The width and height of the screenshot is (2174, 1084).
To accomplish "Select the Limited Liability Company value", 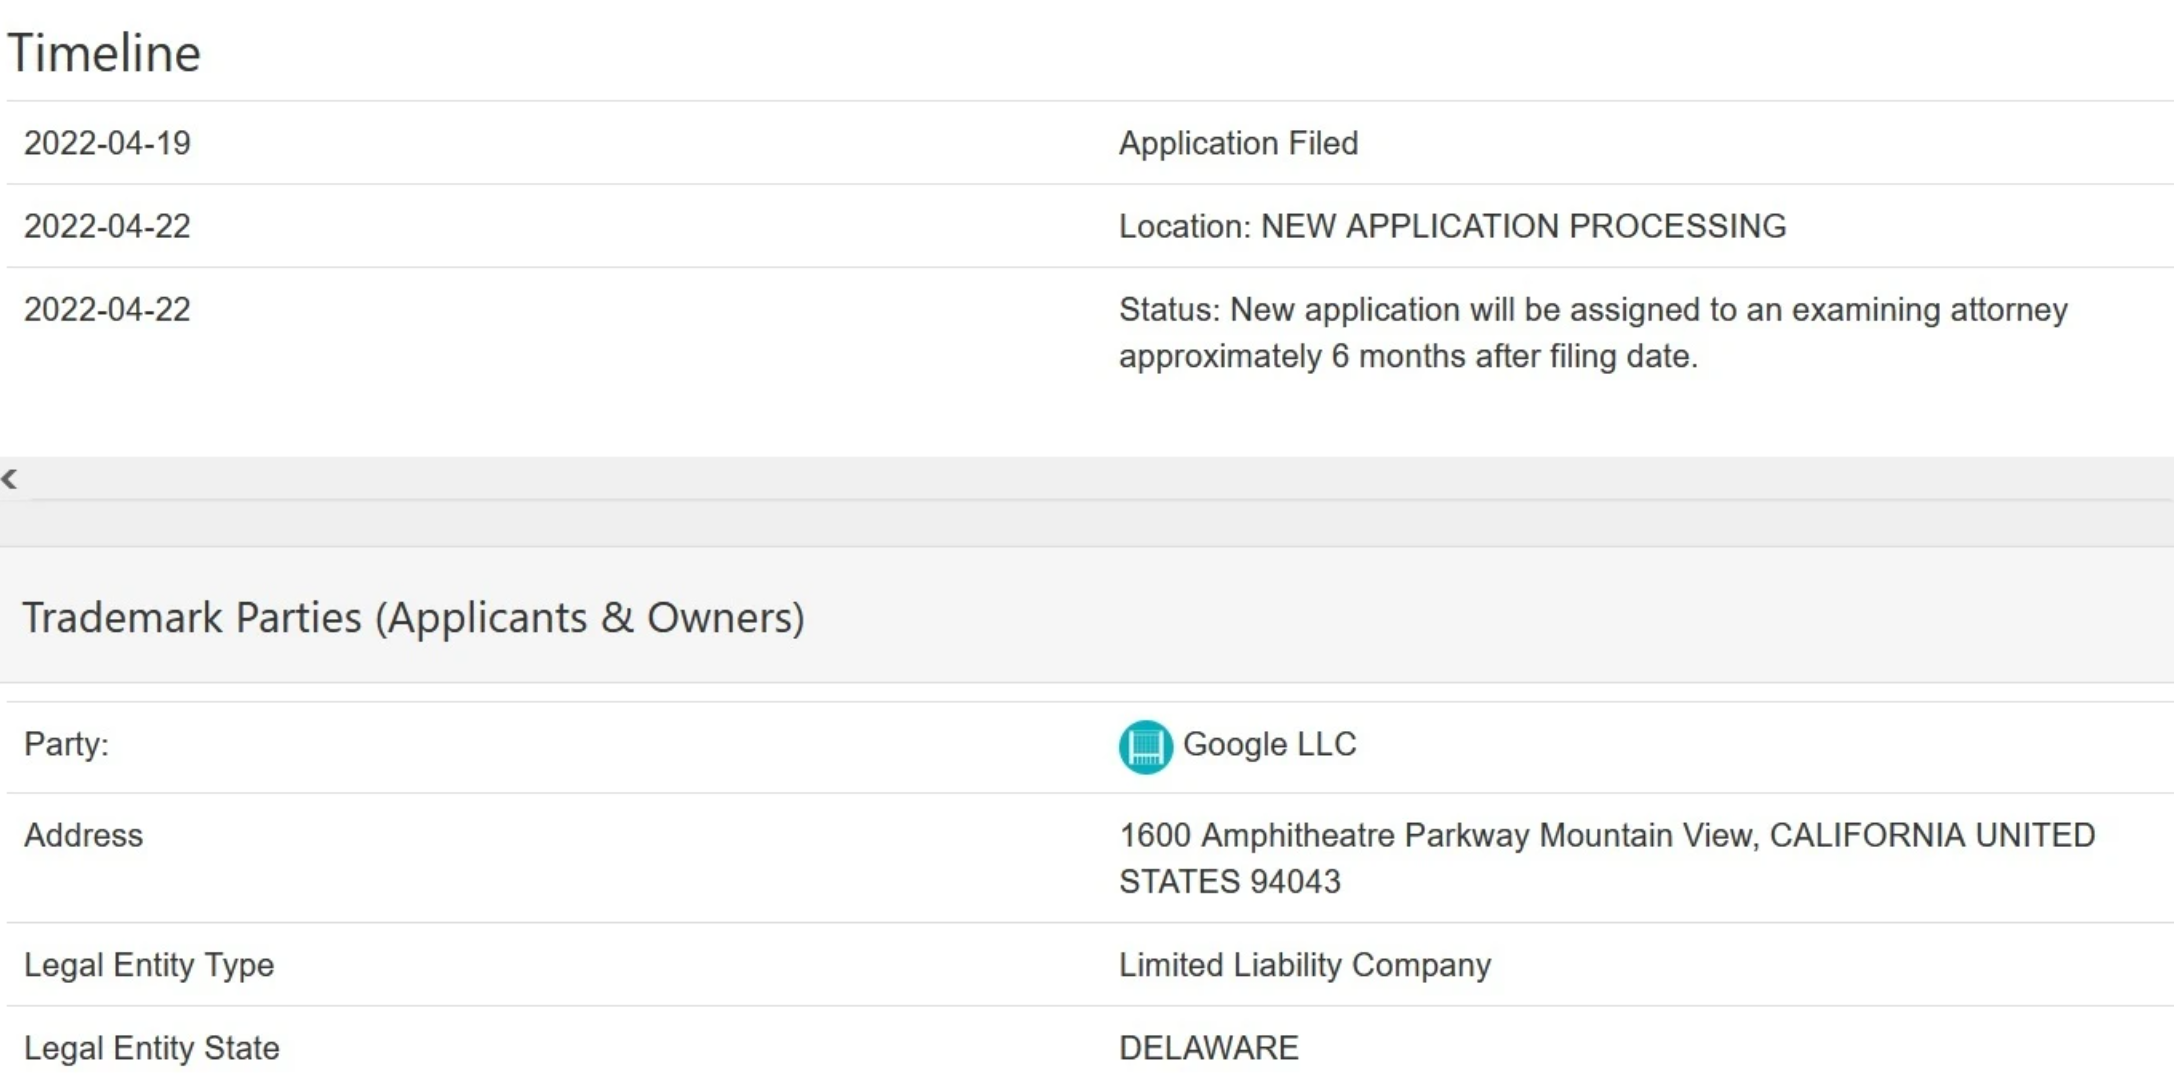I will tap(1305, 965).
